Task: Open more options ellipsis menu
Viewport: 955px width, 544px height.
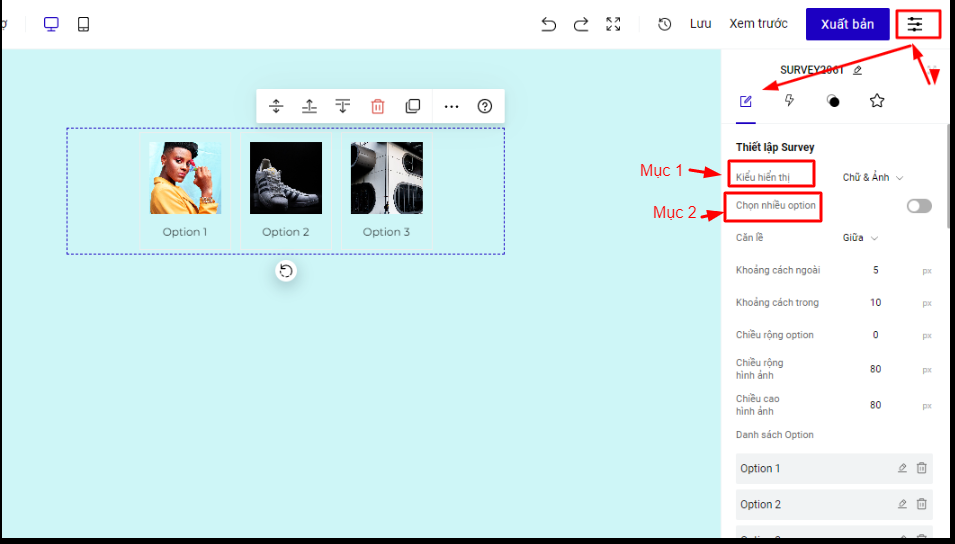Action: point(451,106)
